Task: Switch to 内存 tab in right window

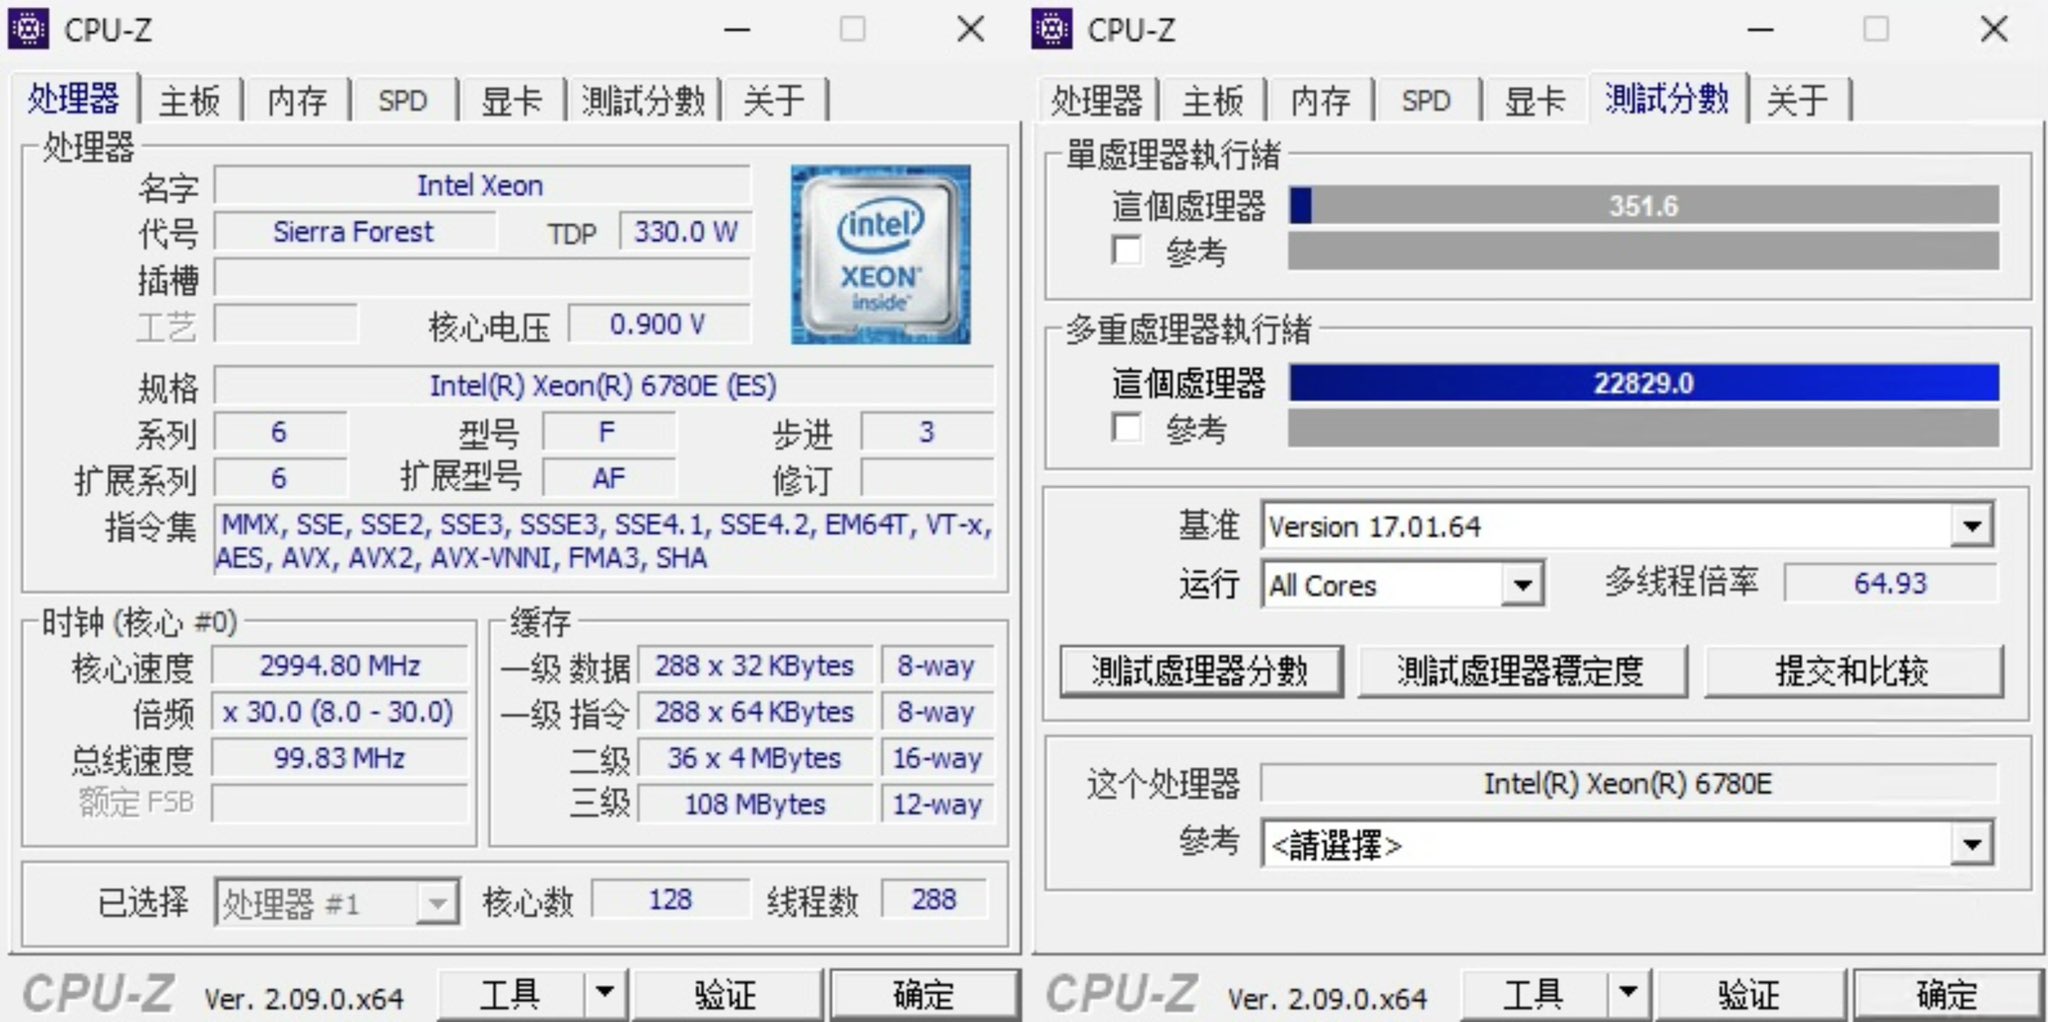Action: (1320, 101)
